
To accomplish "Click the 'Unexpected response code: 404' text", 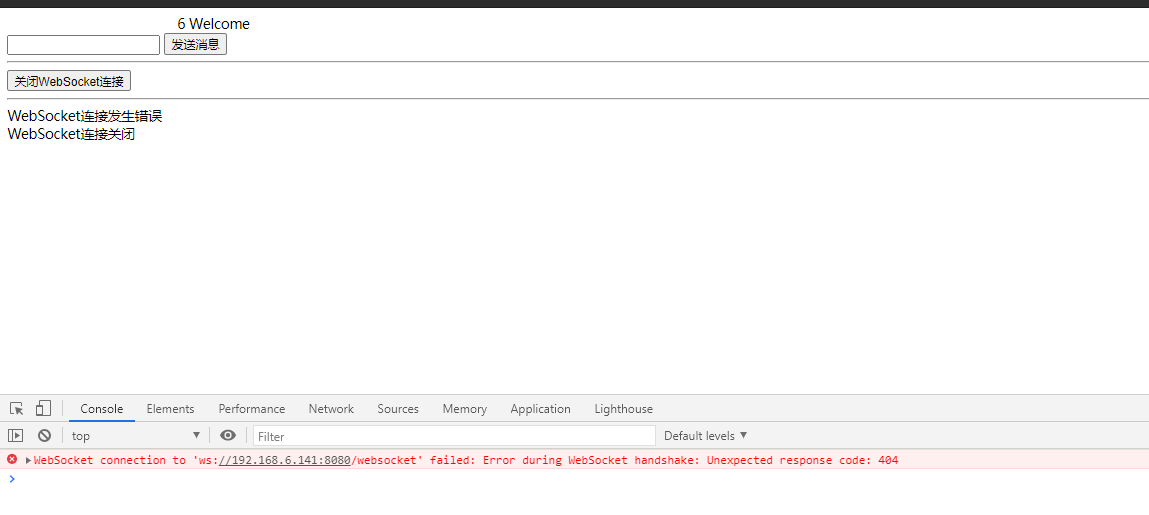I will click(802, 460).
